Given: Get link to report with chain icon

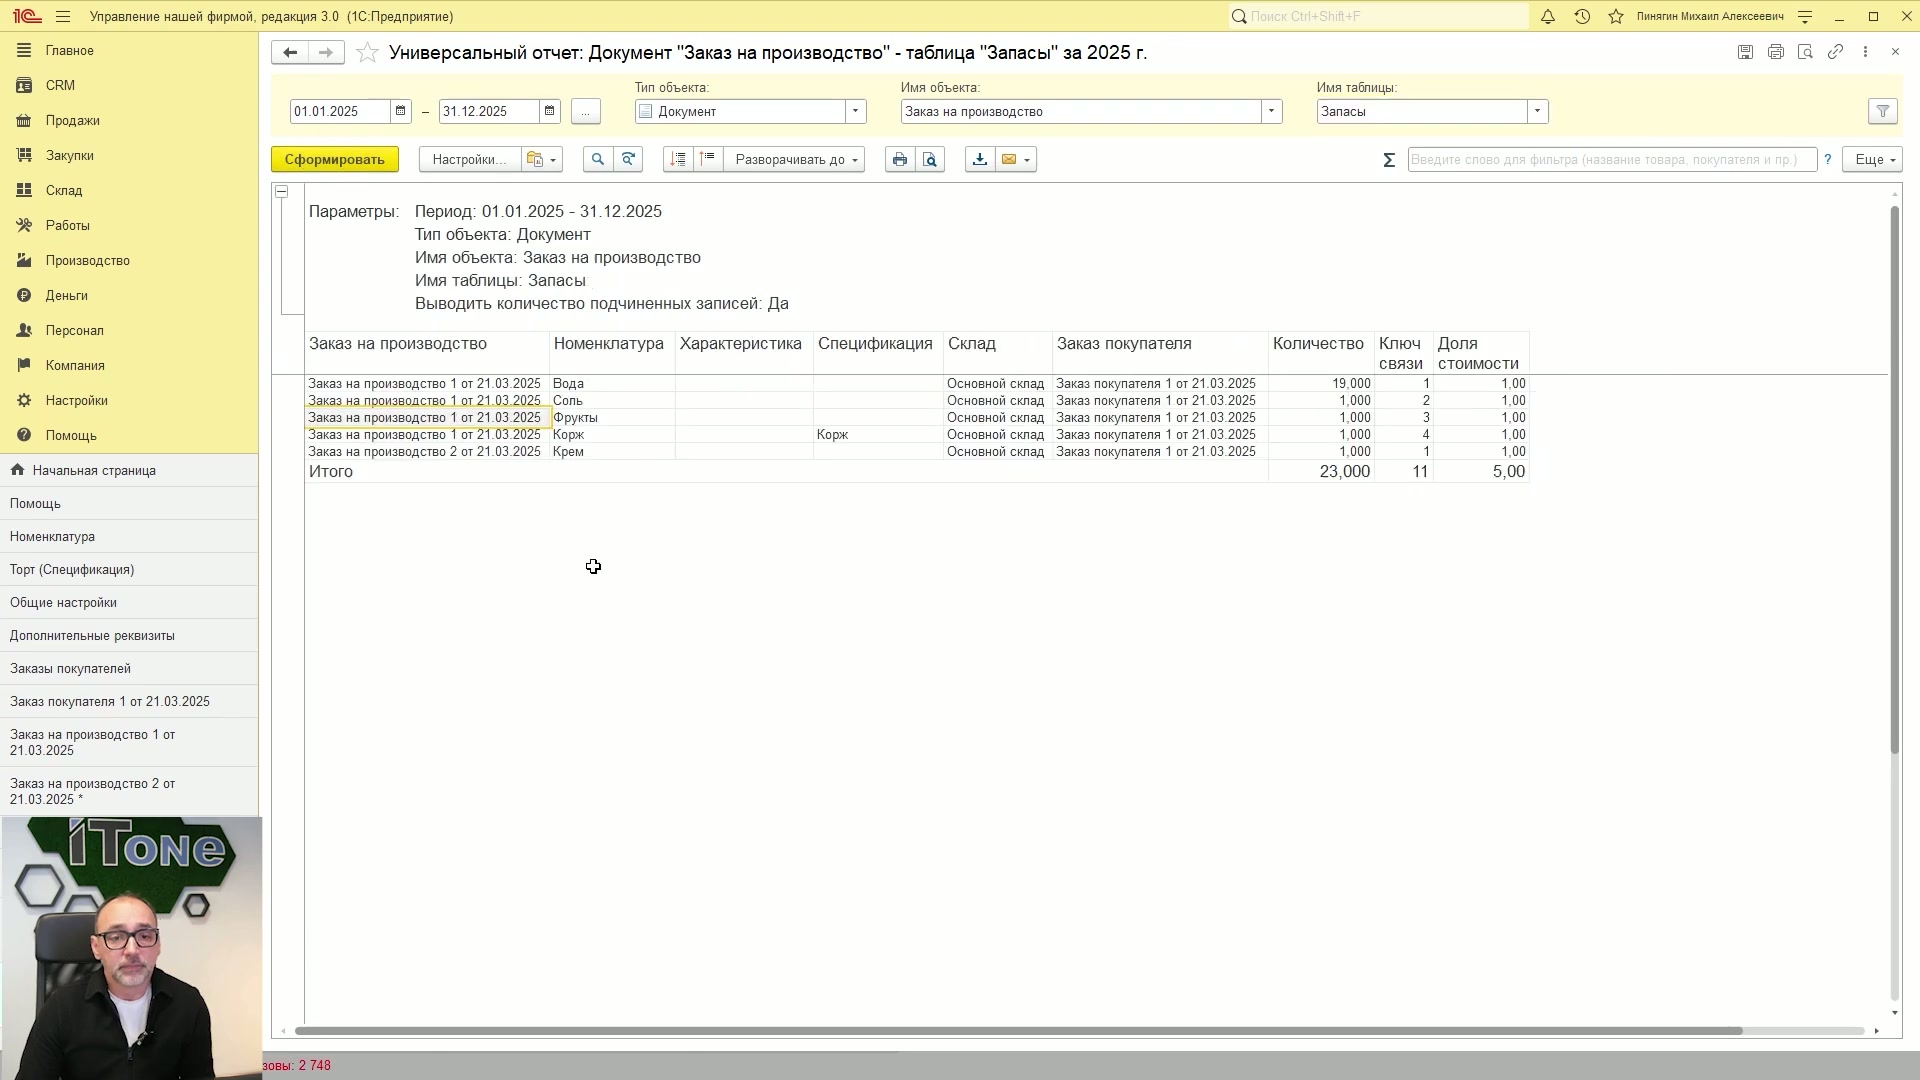Looking at the screenshot, I should [1835, 52].
